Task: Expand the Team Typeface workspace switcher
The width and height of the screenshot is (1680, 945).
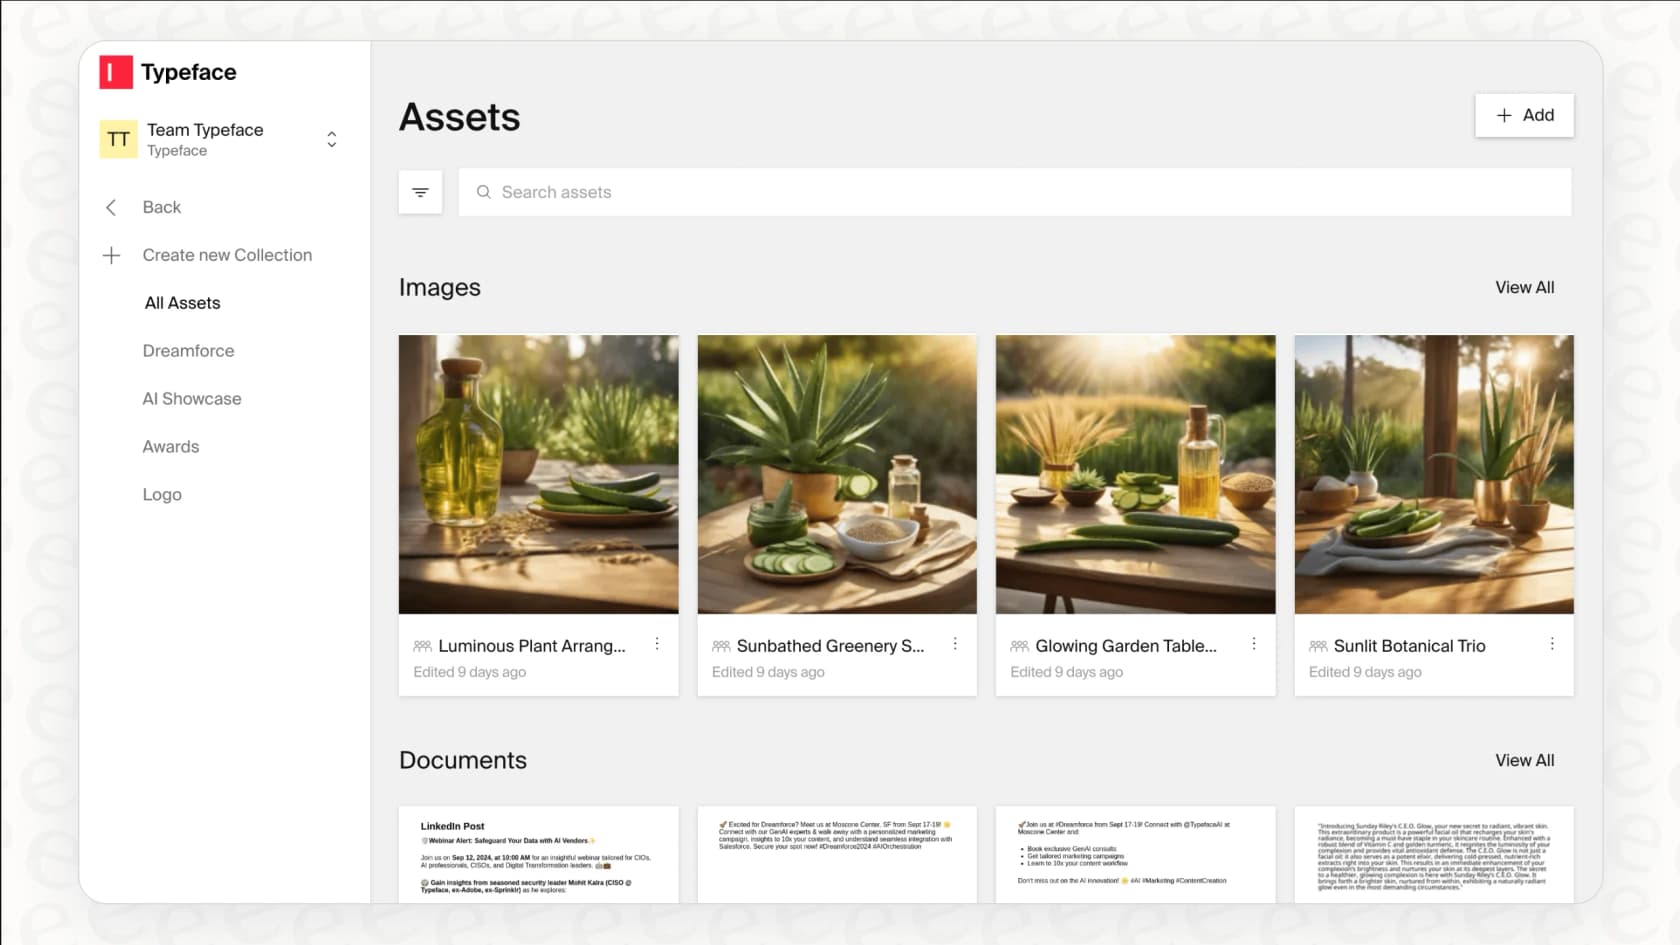Action: click(x=332, y=139)
